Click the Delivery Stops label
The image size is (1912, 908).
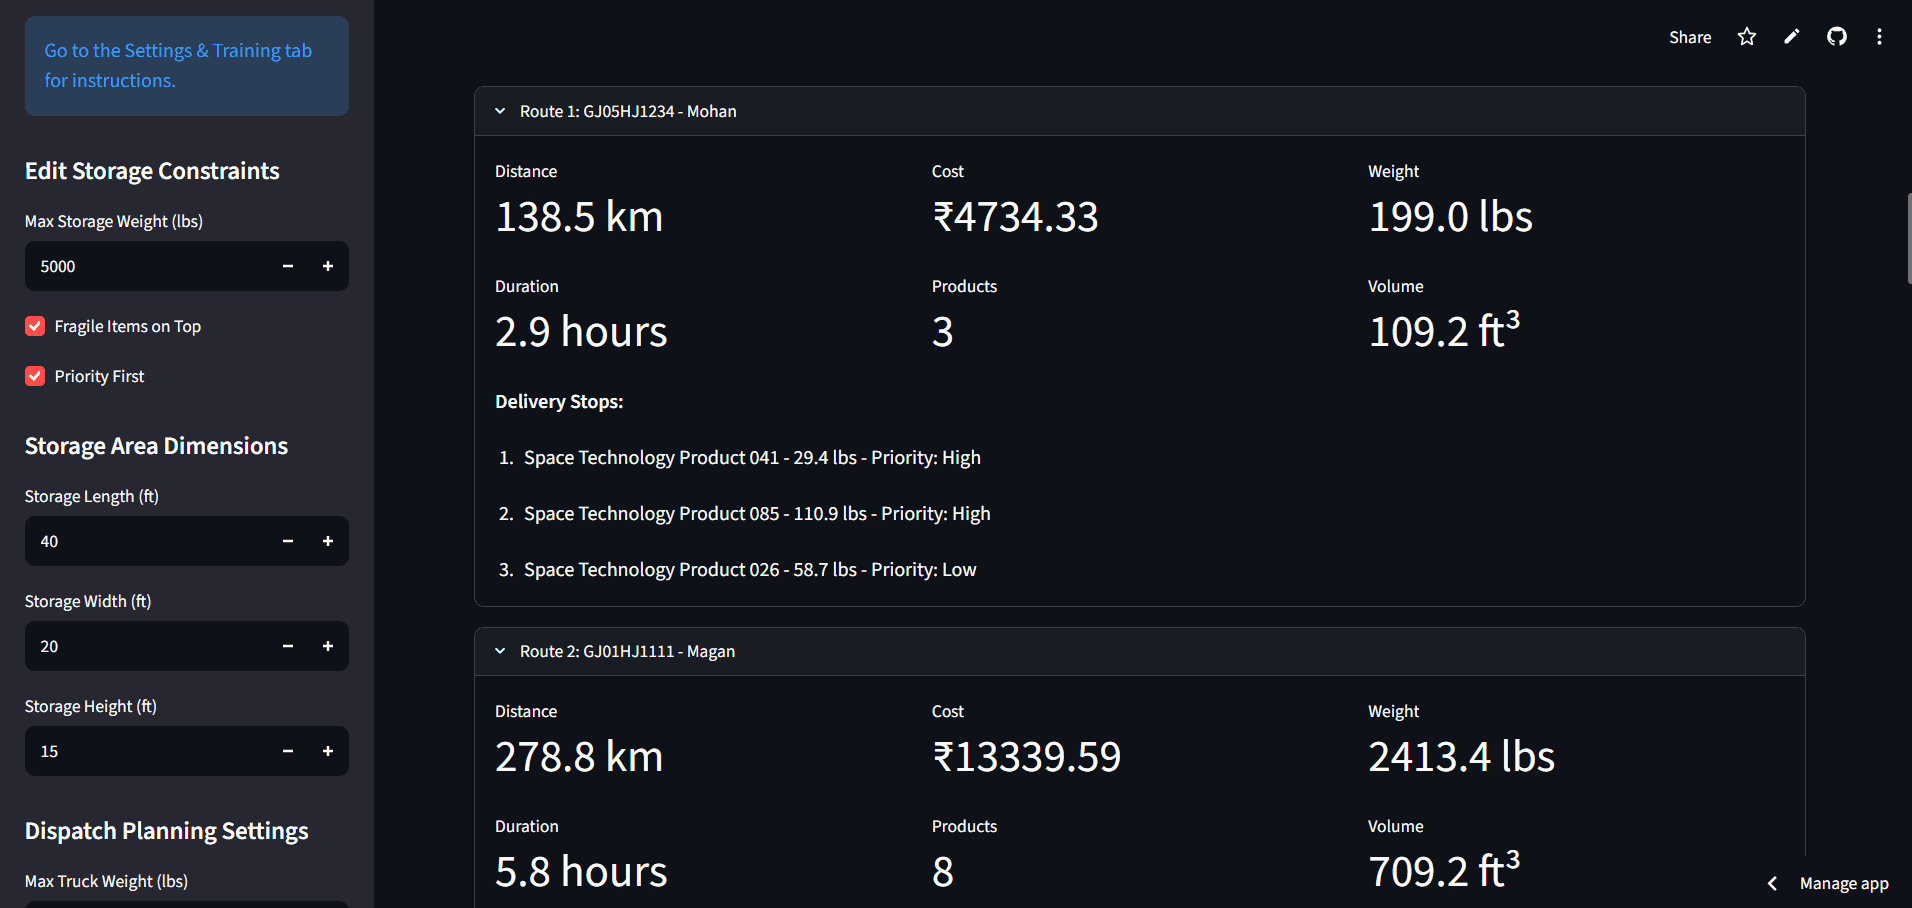(559, 401)
